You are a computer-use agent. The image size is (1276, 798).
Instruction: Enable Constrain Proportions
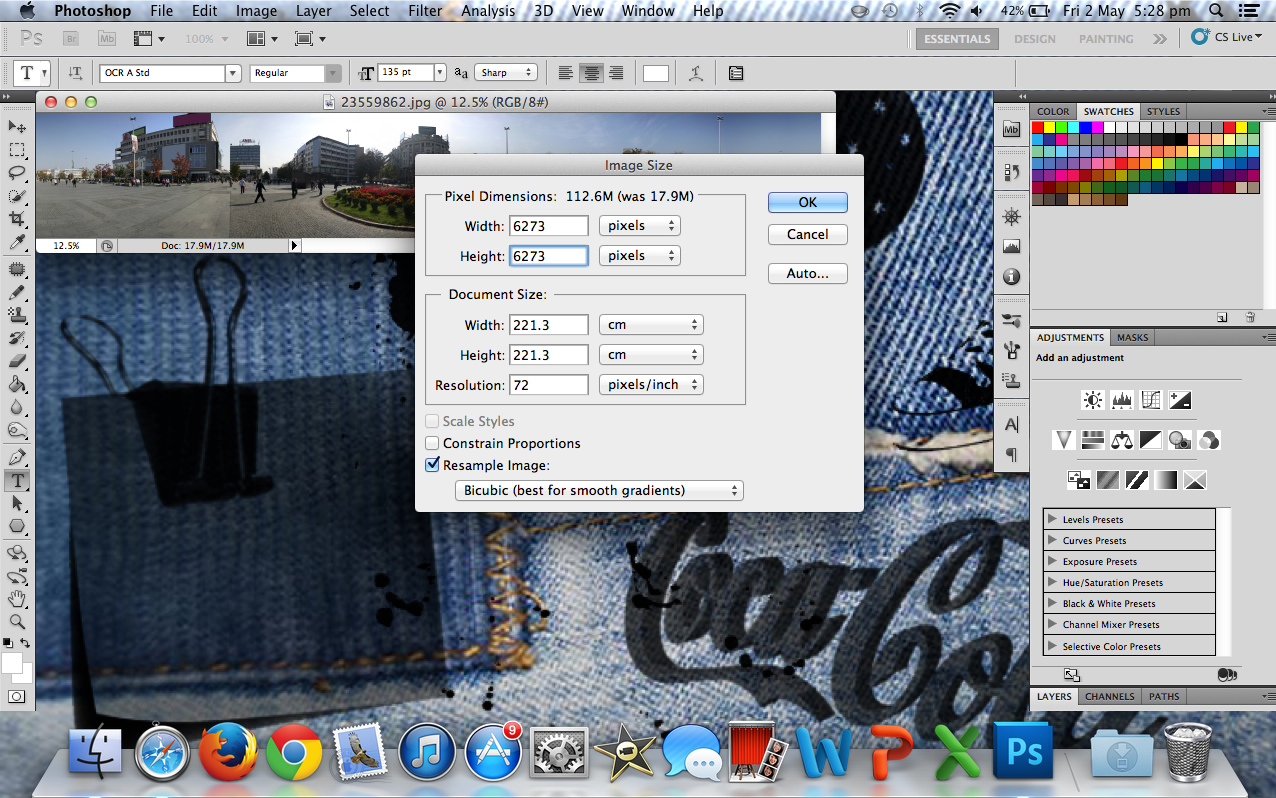(432, 443)
